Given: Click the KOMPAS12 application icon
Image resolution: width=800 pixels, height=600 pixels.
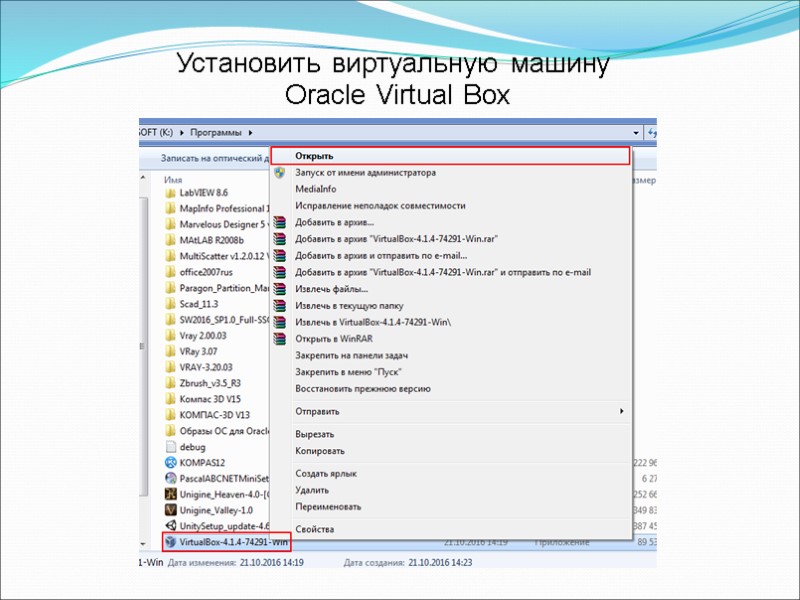Looking at the screenshot, I should coord(172,463).
